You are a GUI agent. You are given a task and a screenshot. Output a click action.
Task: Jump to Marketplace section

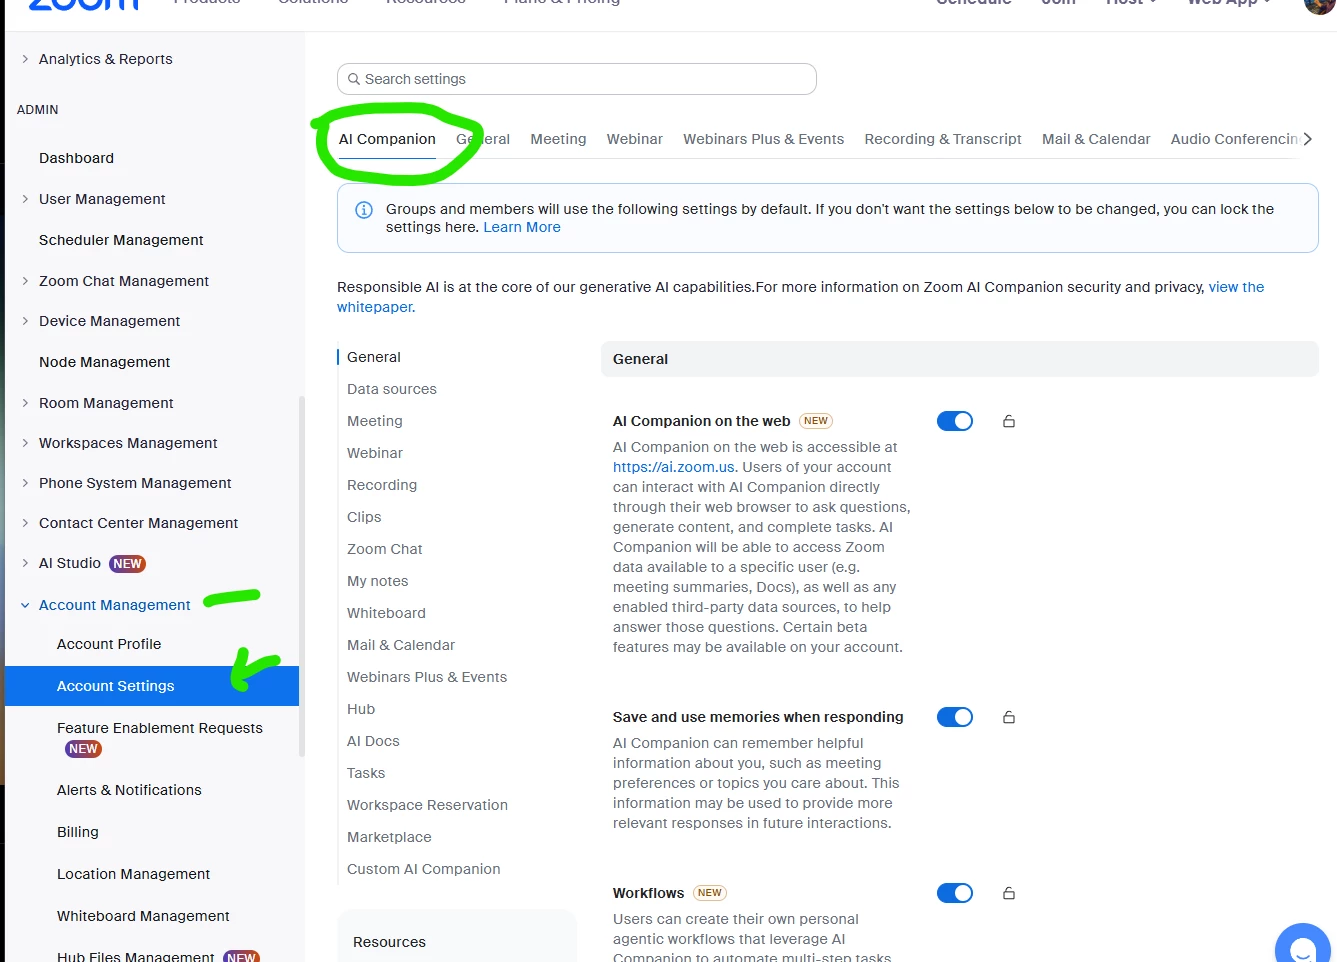pyautogui.click(x=389, y=837)
